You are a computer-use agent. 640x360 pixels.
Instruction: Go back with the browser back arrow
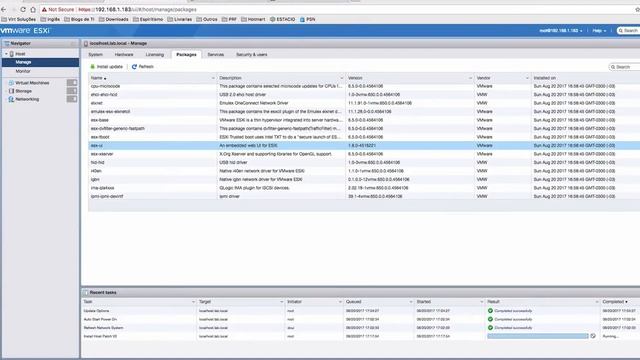click(x=4, y=9)
